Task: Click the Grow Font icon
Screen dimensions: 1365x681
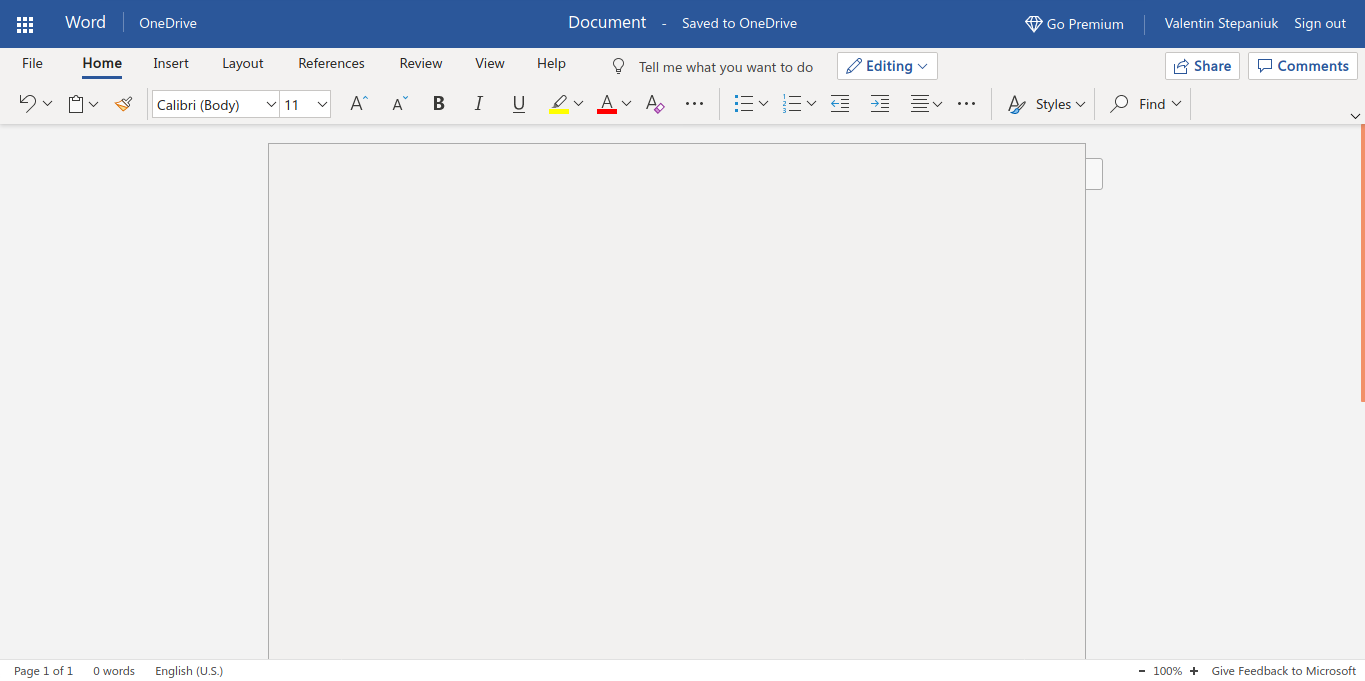Action: tap(358, 104)
